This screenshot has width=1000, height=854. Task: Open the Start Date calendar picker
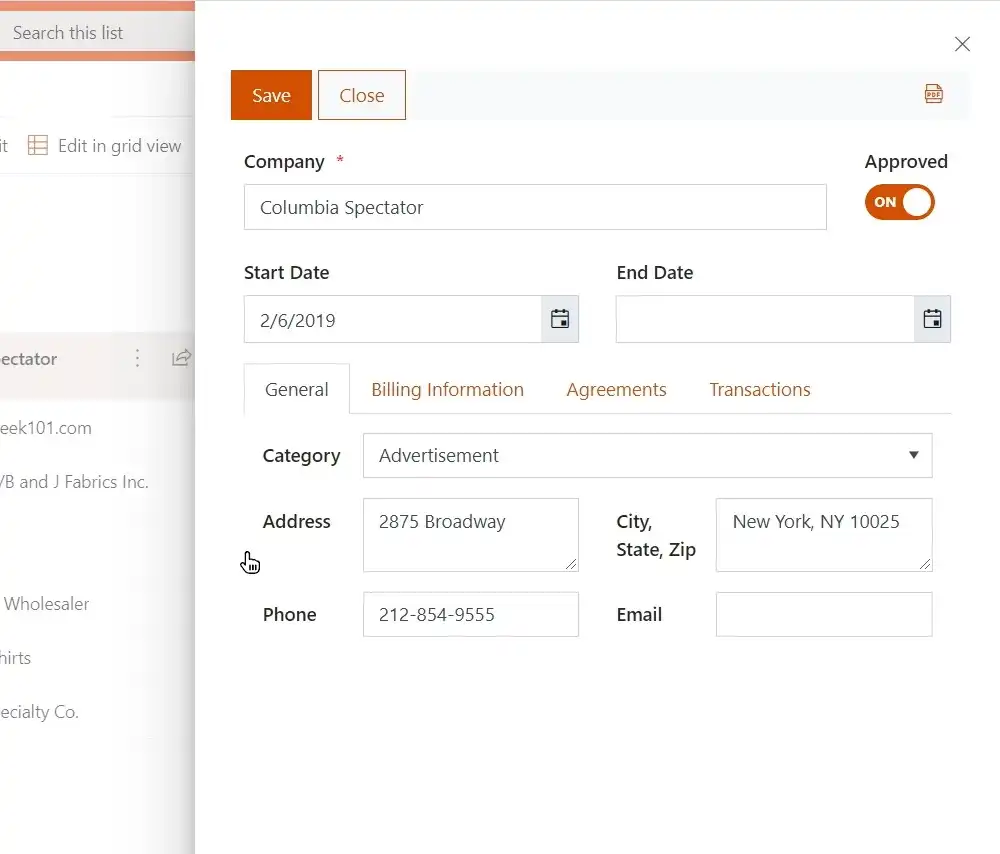(560, 319)
